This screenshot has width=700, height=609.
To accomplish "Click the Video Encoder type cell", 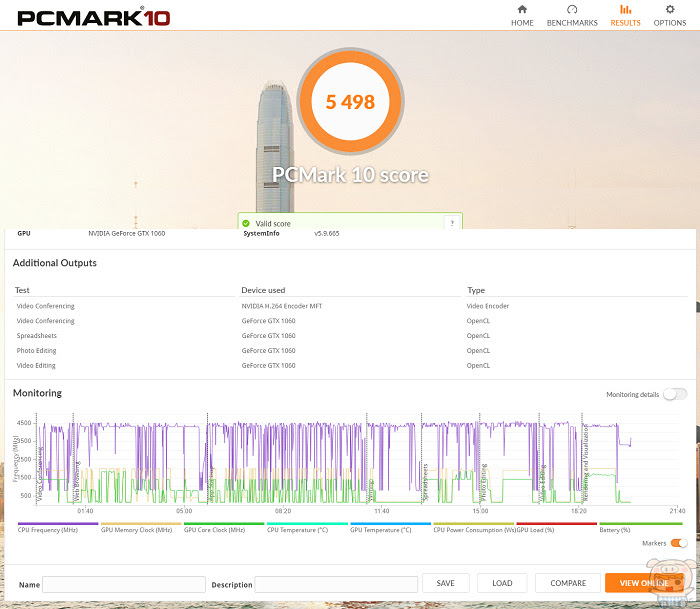I will (488, 306).
